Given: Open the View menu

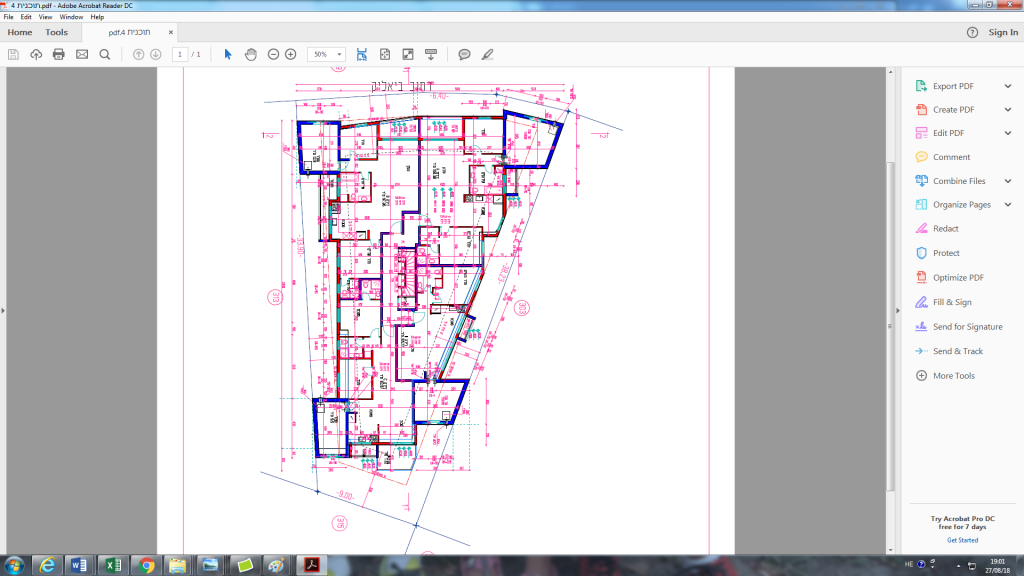Looking at the screenshot, I should click(x=45, y=17).
